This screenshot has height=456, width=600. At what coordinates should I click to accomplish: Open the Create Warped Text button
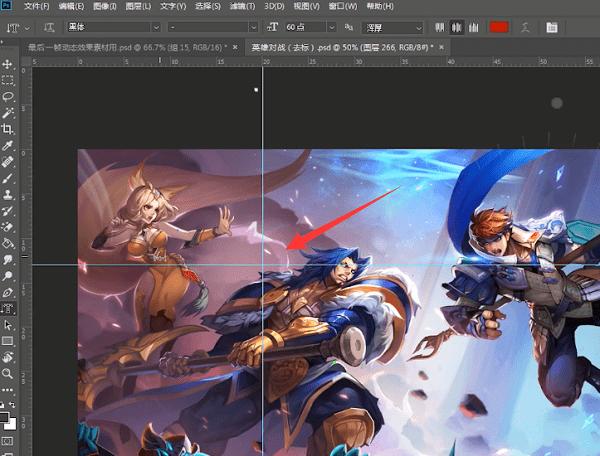pyautogui.click(x=525, y=27)
